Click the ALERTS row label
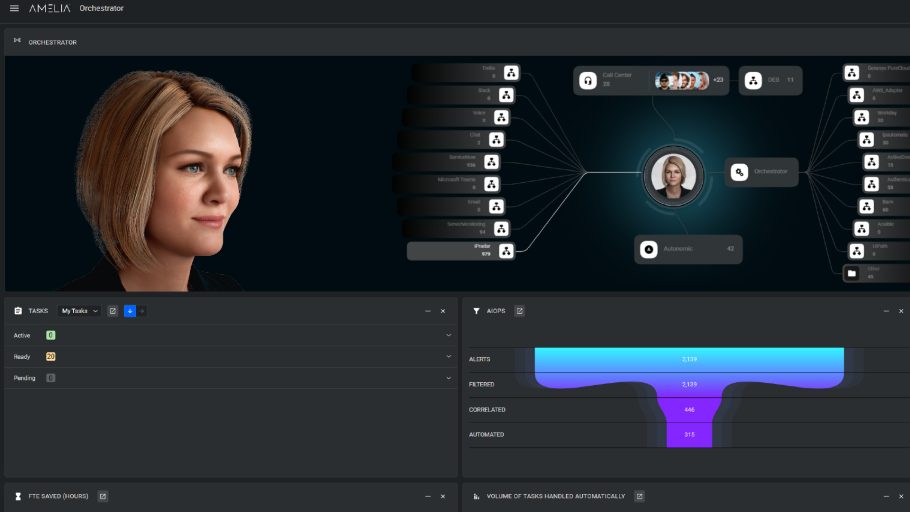The height and width of the screenshot is (512, 910). click(479, 359)
